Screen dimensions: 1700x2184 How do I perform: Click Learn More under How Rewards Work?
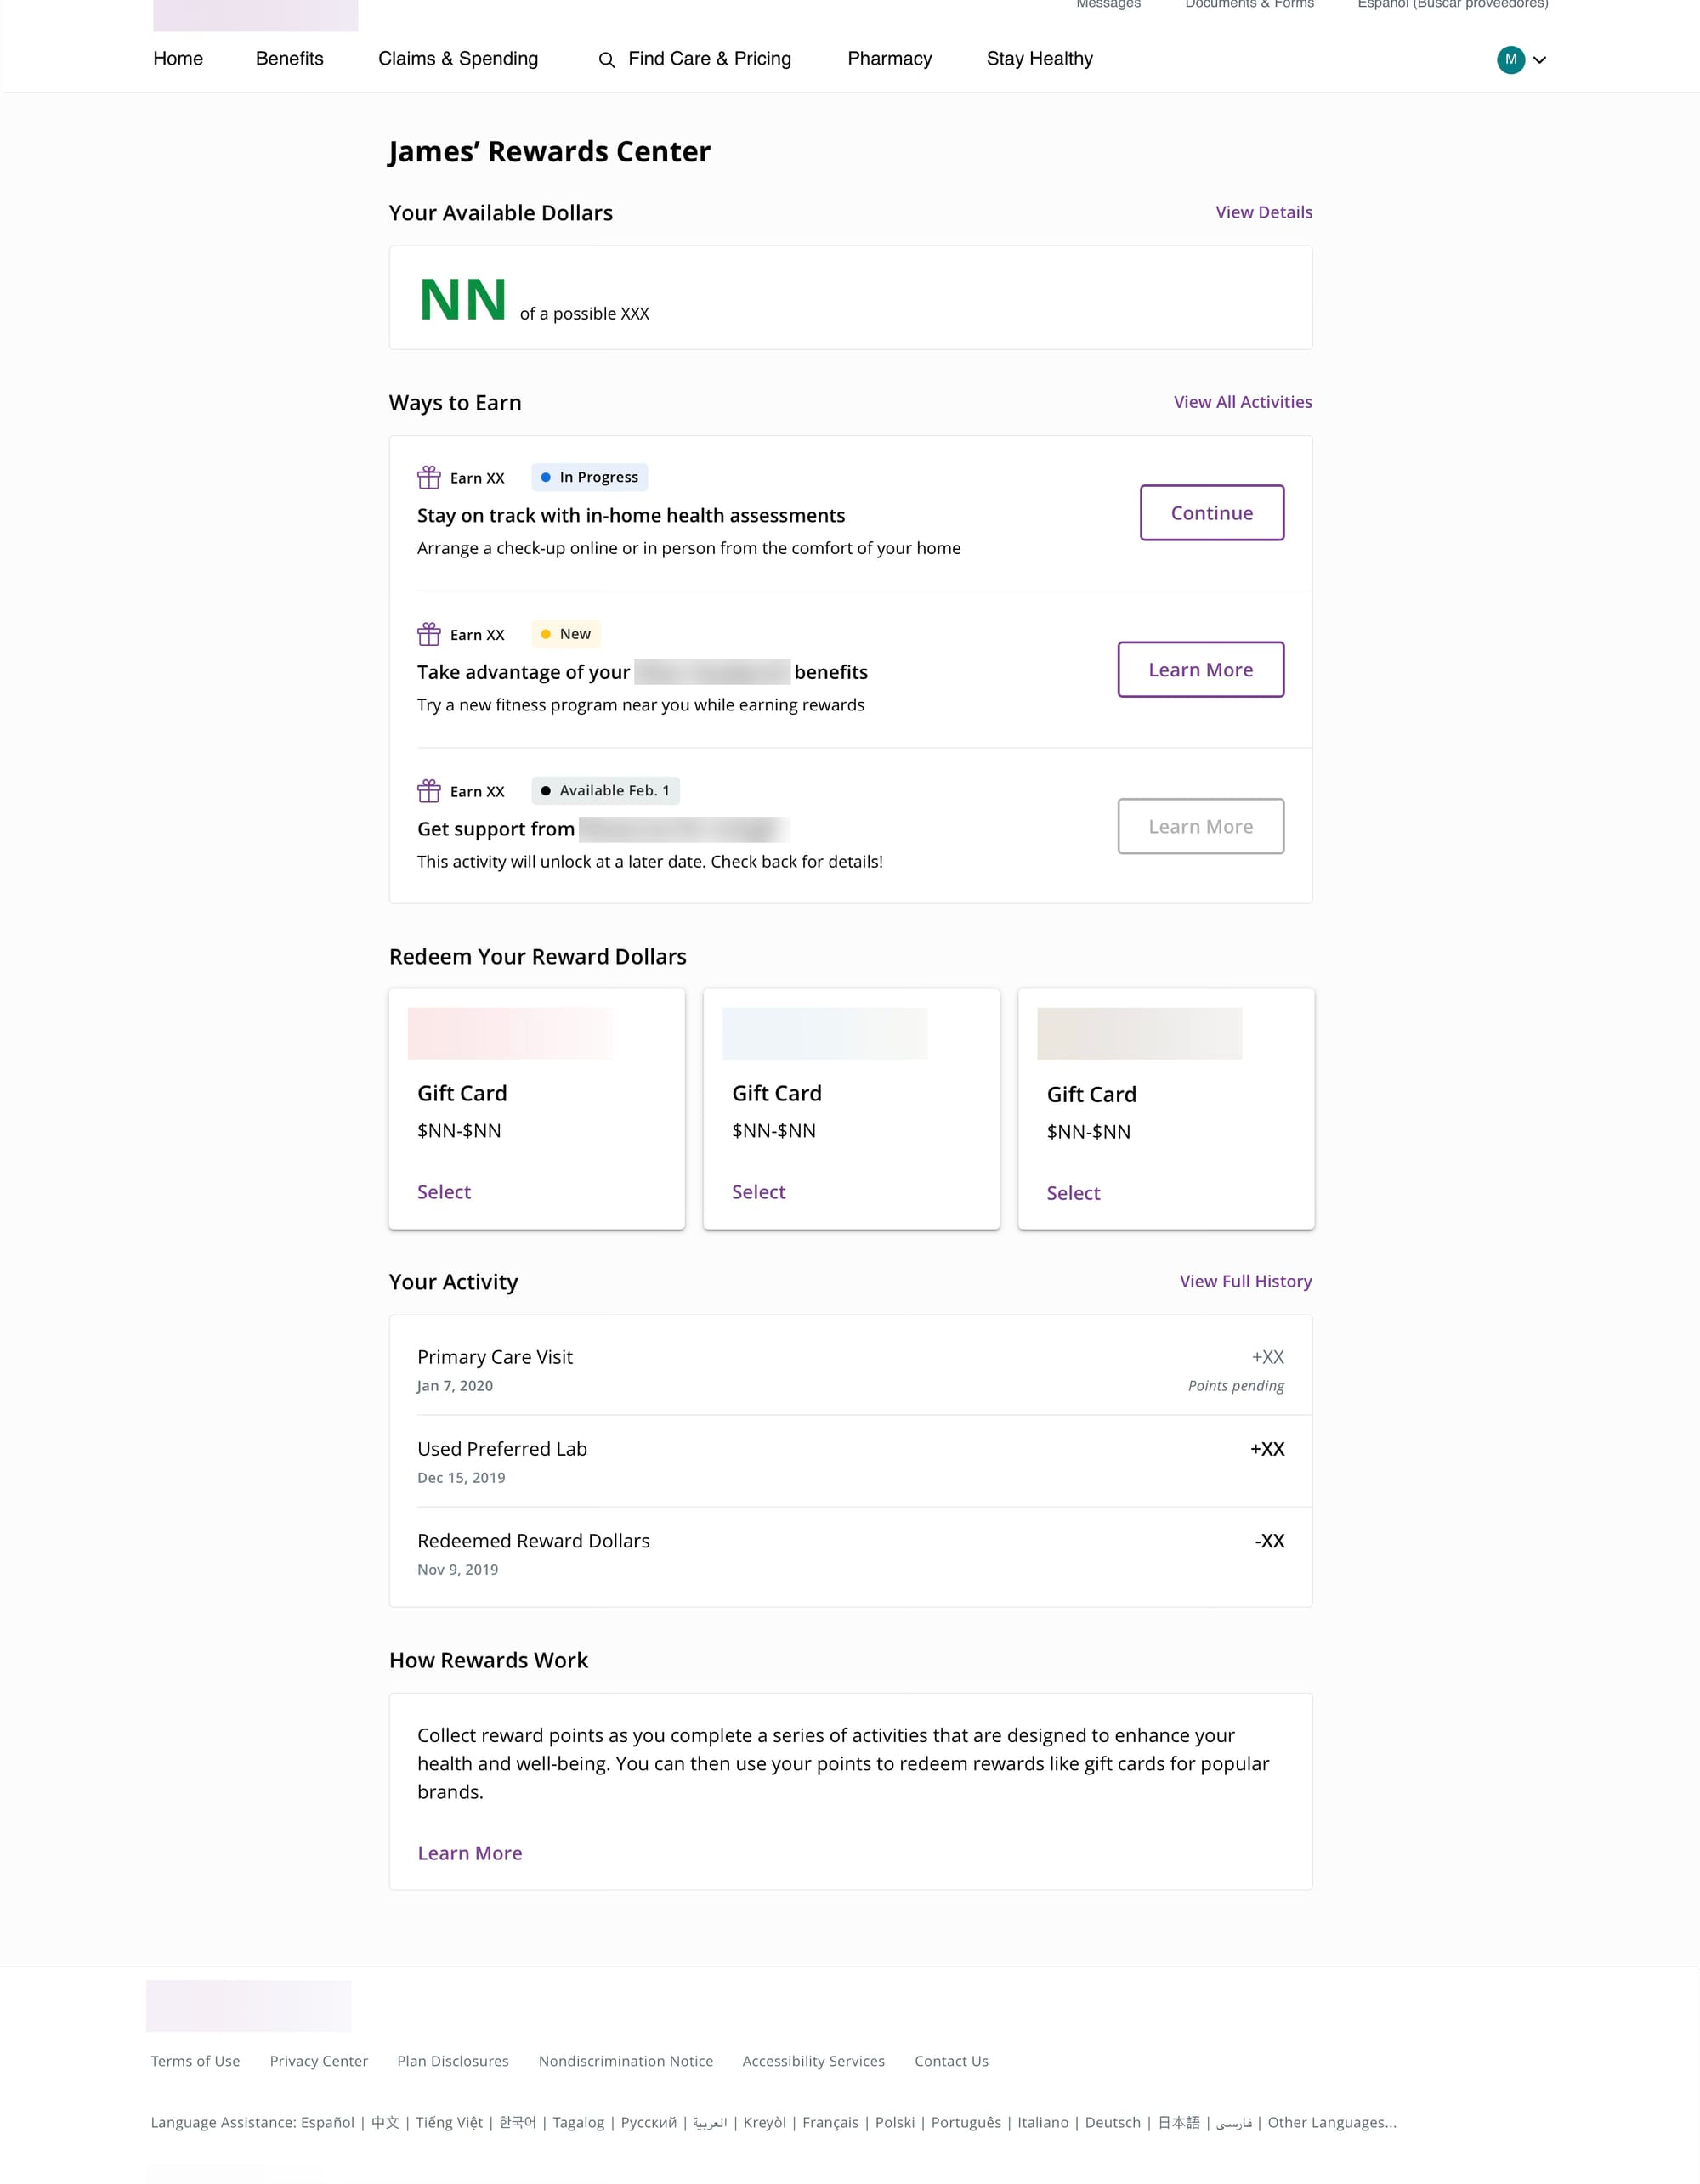pyautogui.click(x=470, y=1853)
